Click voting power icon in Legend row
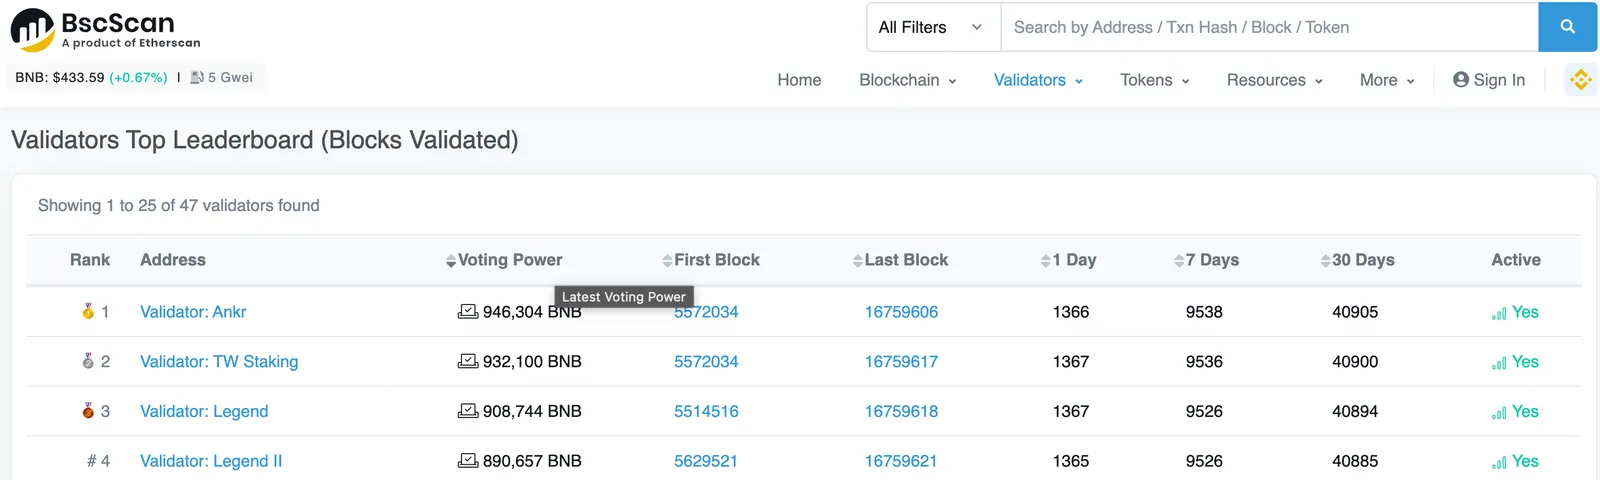Viewport: 1600px width, 480px height. [x=468, y=411]
